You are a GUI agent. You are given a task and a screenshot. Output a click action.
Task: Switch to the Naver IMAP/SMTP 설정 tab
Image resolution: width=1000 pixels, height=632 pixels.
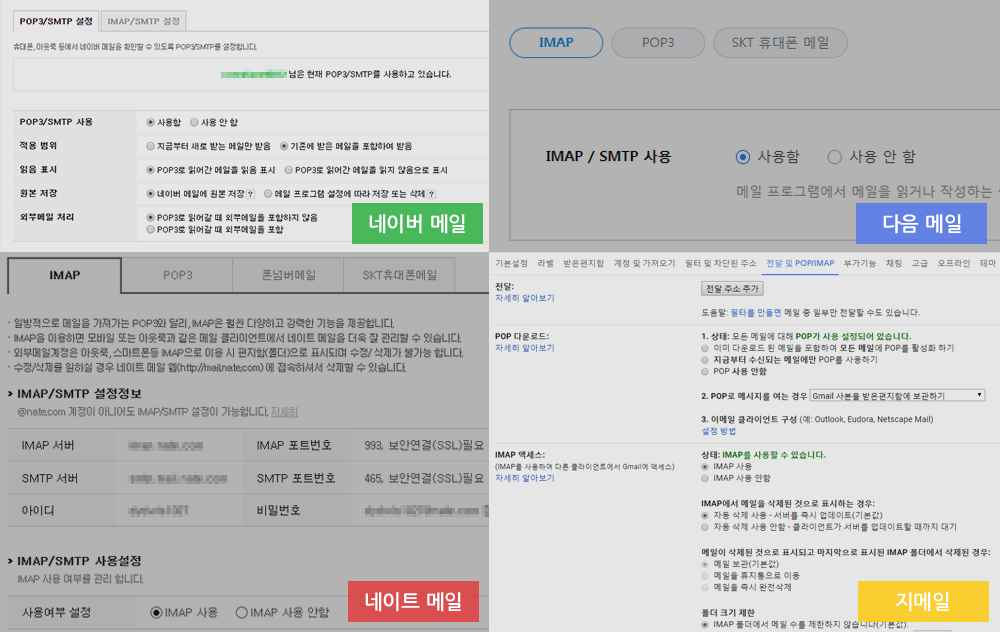(143, 21)
